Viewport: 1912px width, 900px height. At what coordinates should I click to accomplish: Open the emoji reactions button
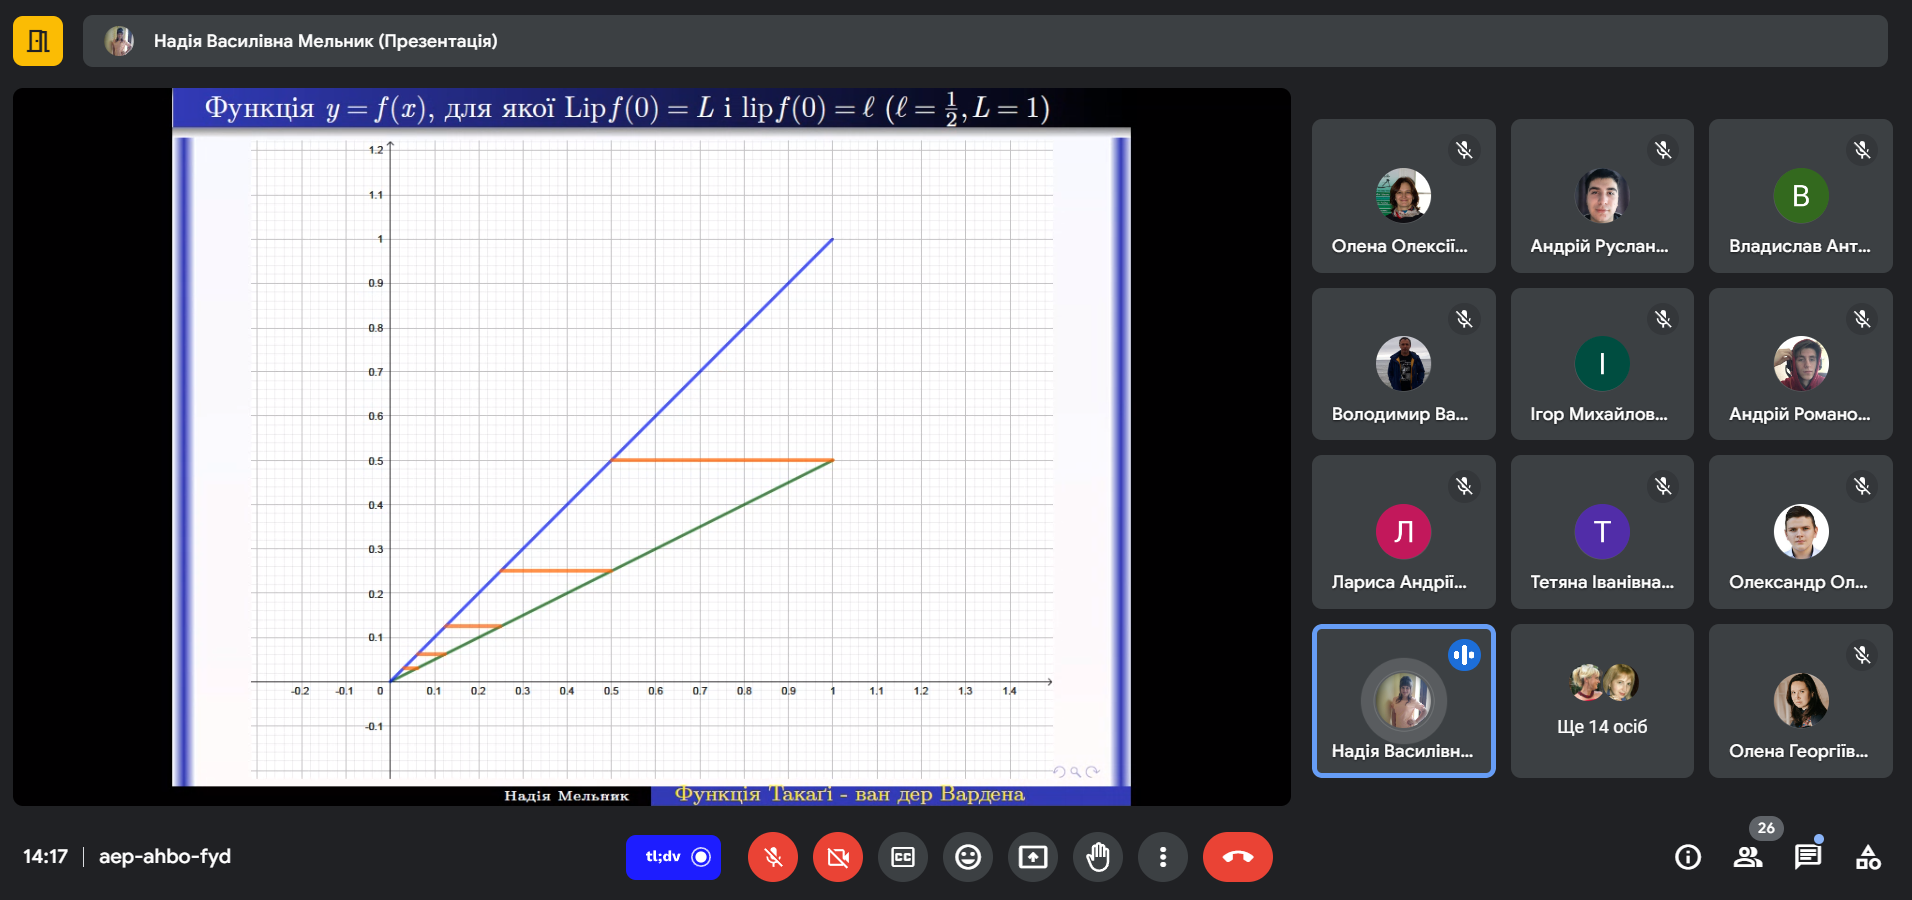(x=968, y=857)
